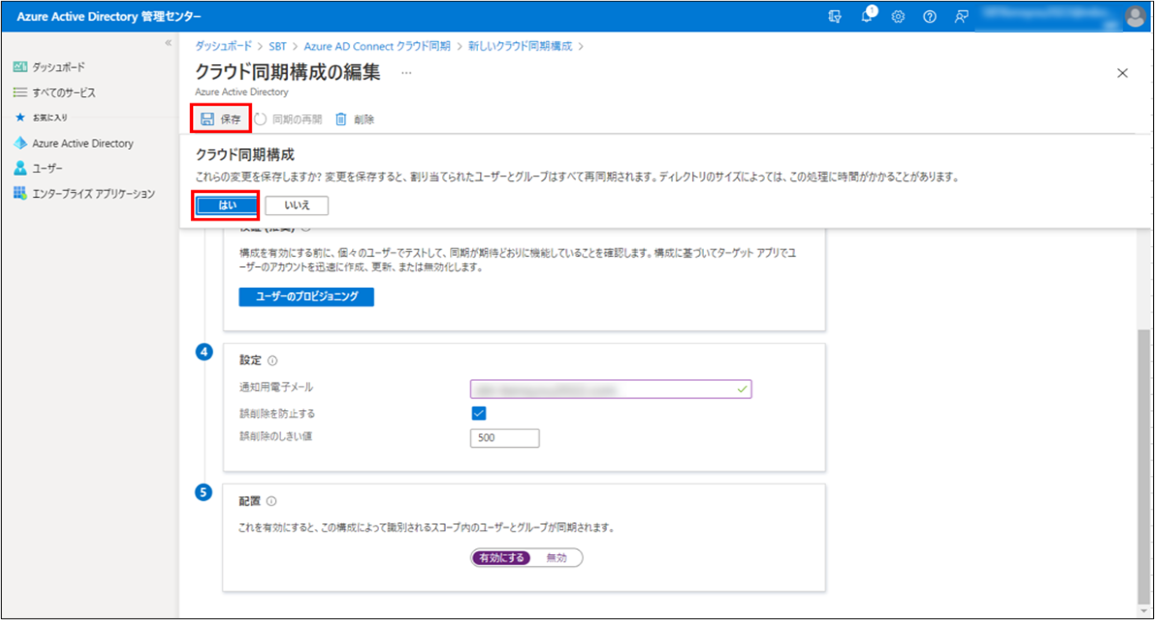
Task: Open the settings gear icon
Action: tap(898, 16)
